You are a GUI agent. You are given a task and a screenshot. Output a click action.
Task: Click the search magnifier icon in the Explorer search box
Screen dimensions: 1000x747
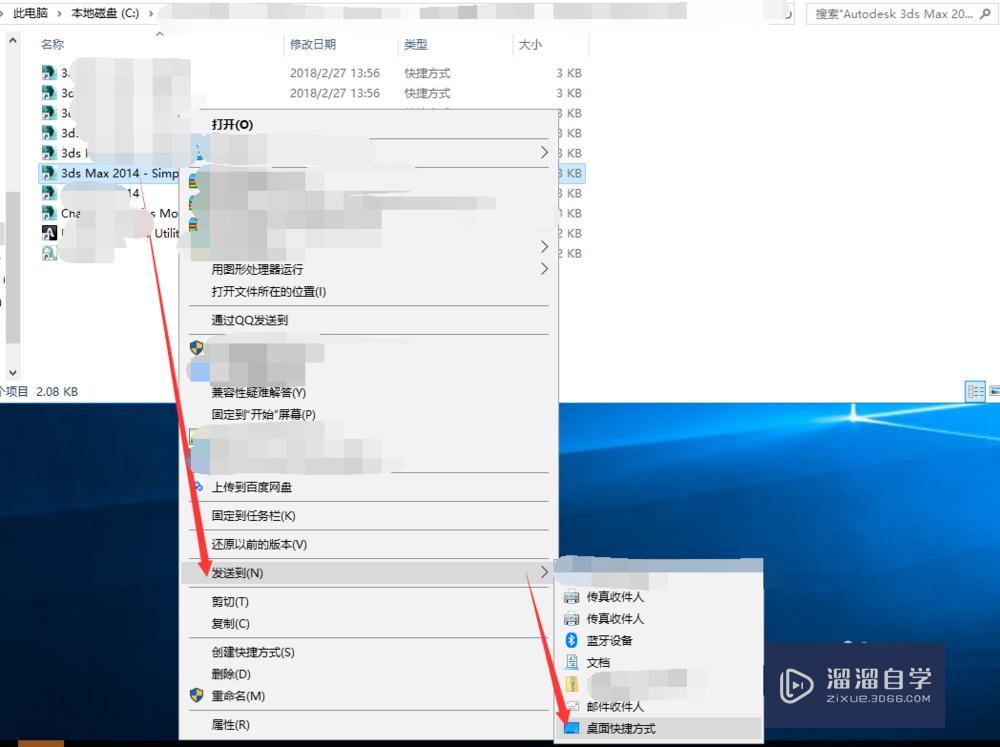point(985,13)
